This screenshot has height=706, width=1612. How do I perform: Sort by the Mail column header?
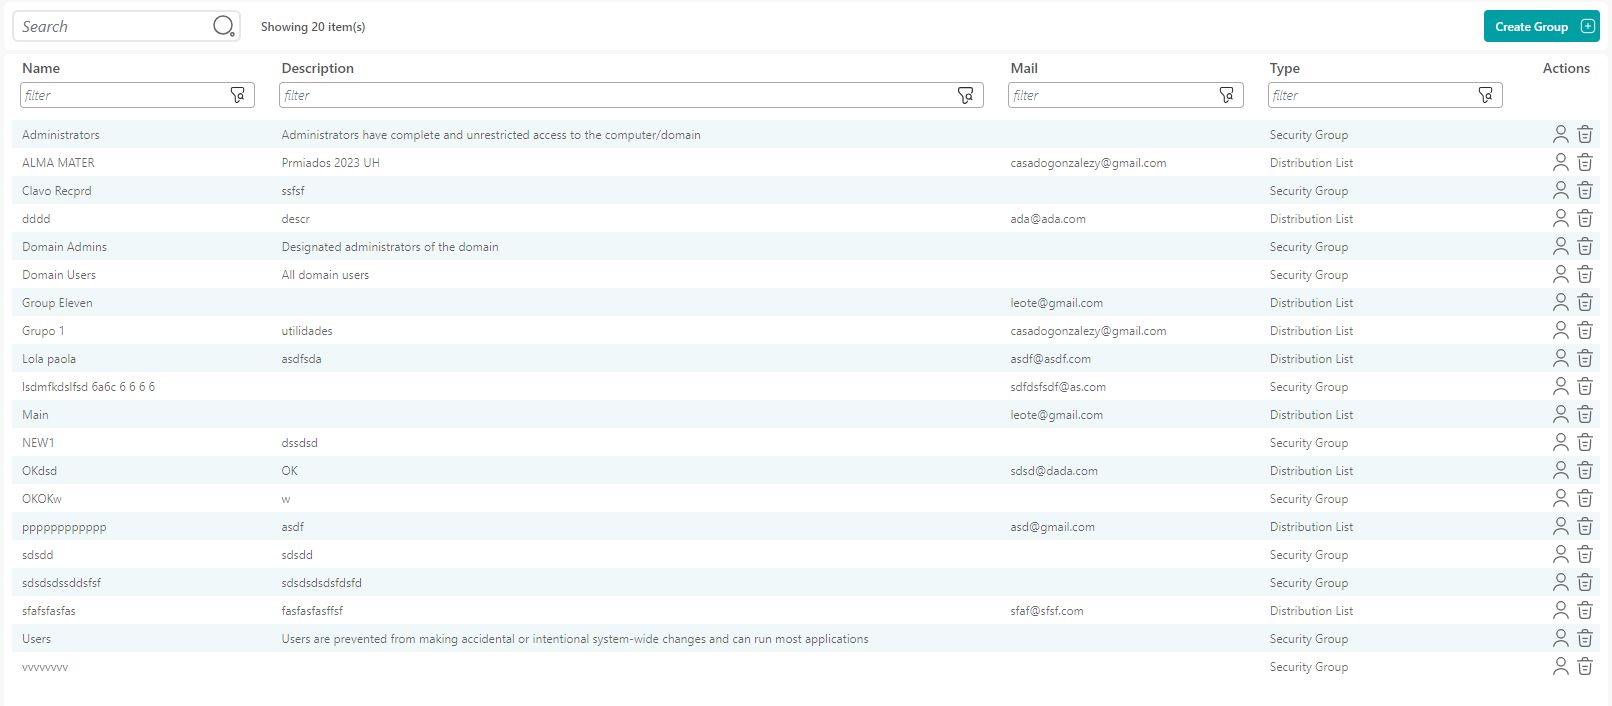(x=1024, y=68)
